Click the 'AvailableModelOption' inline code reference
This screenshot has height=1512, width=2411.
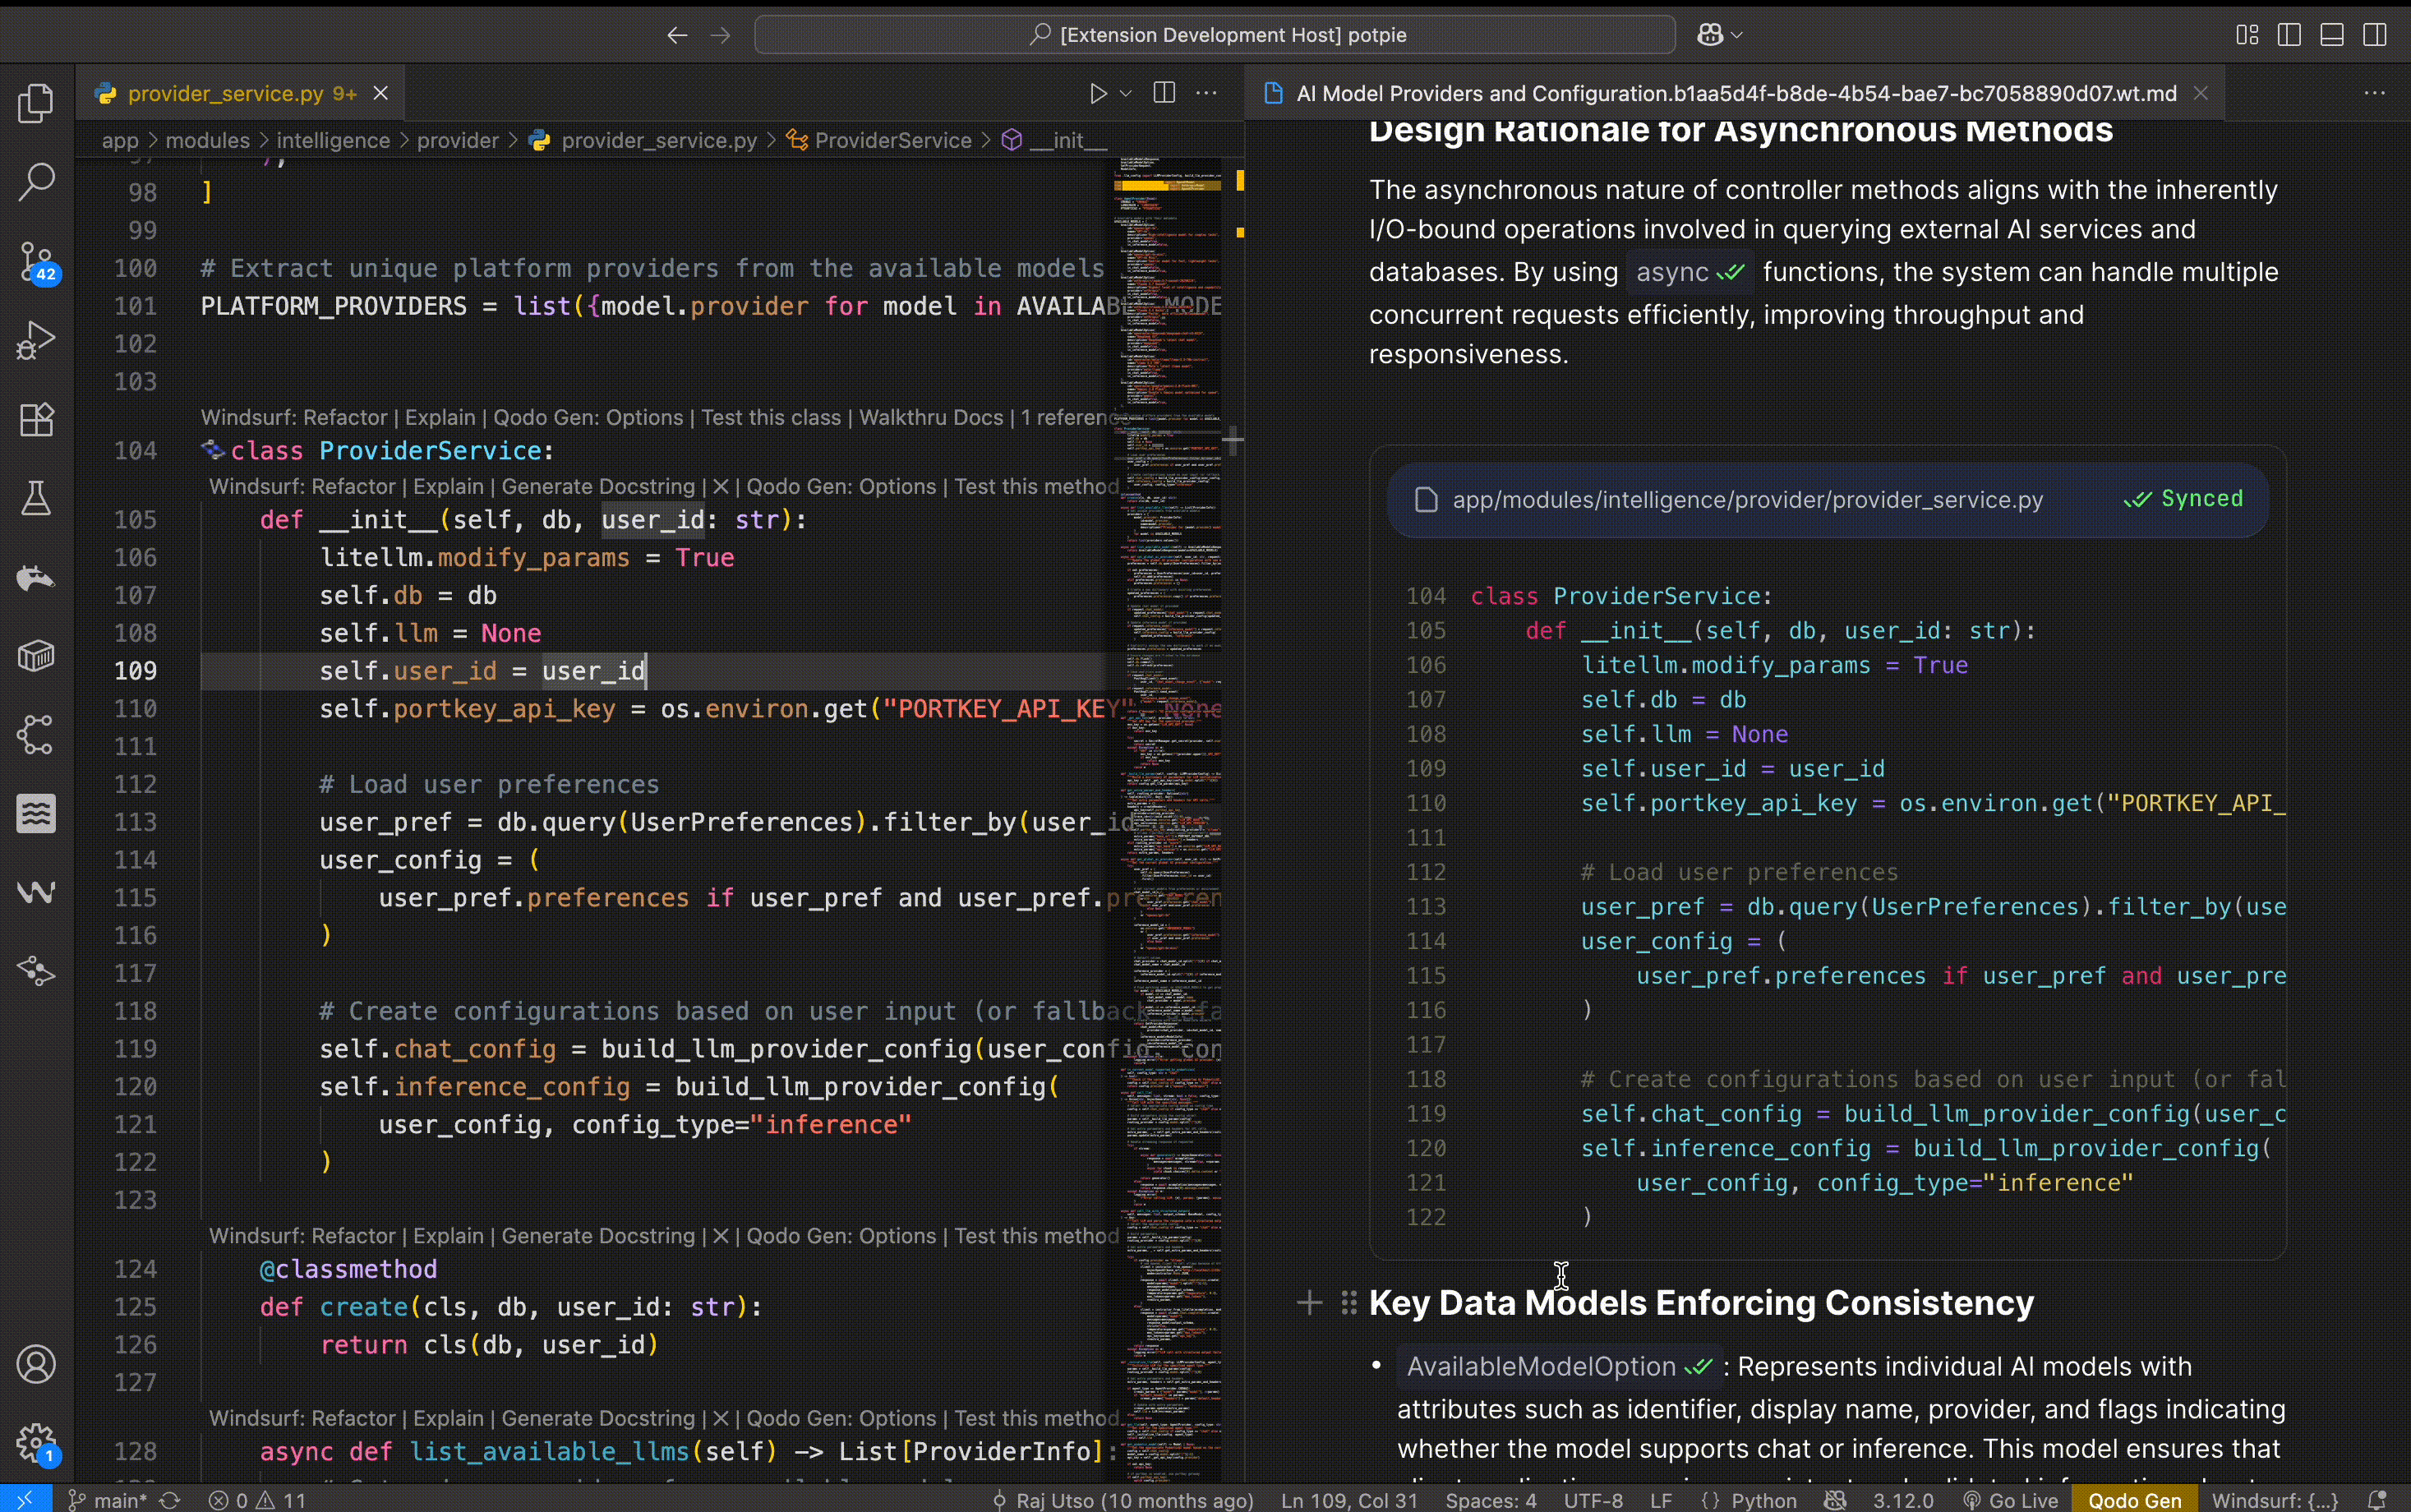[1558, 1367]
